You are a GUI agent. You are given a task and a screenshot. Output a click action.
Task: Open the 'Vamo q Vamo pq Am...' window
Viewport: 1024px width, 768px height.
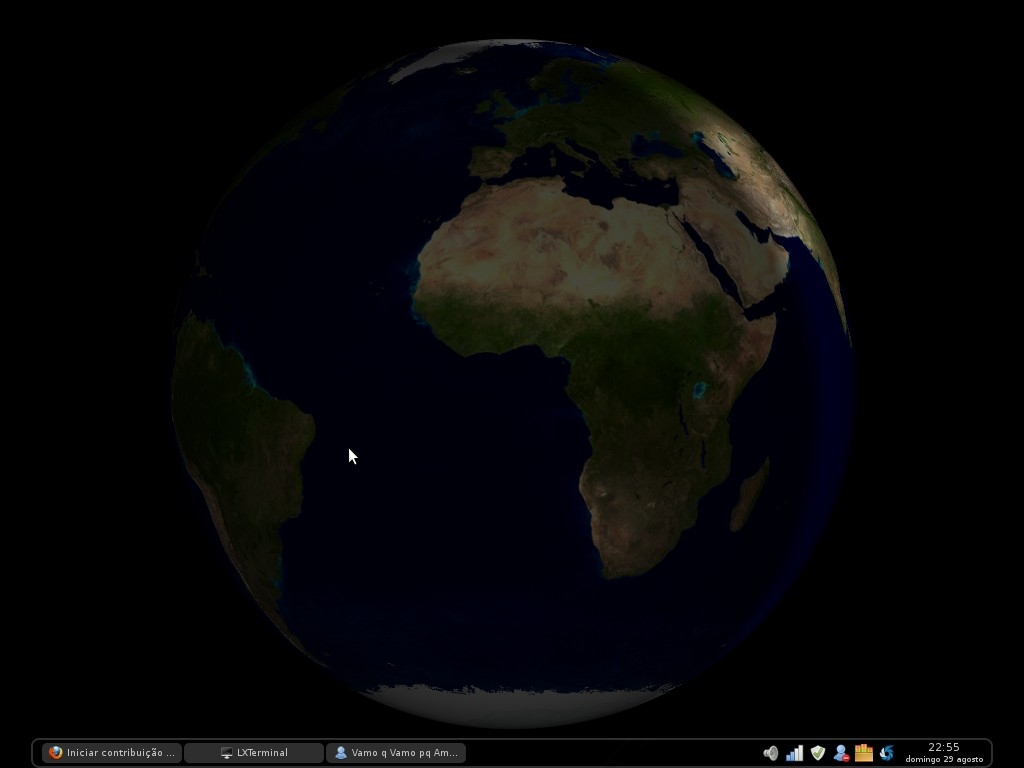click(x=396, y=752)
